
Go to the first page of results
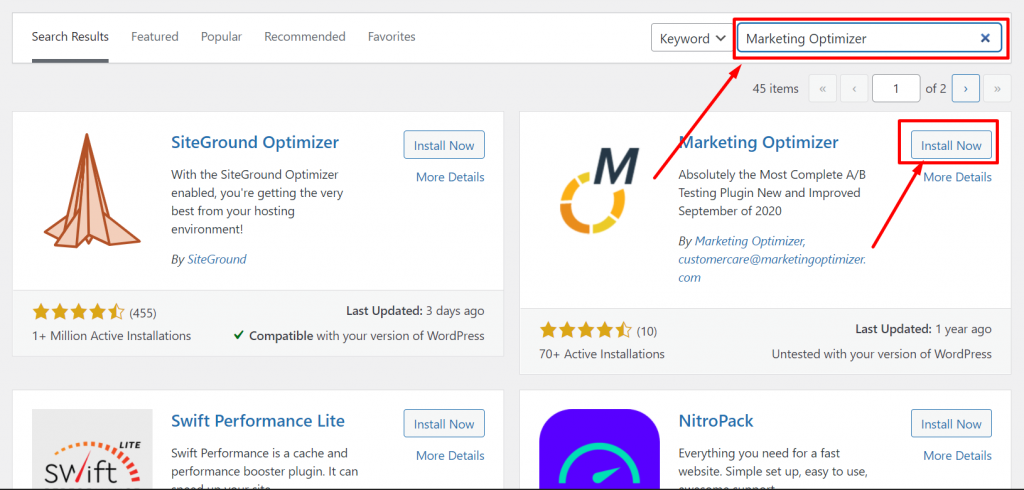click(x=822, y=89)
